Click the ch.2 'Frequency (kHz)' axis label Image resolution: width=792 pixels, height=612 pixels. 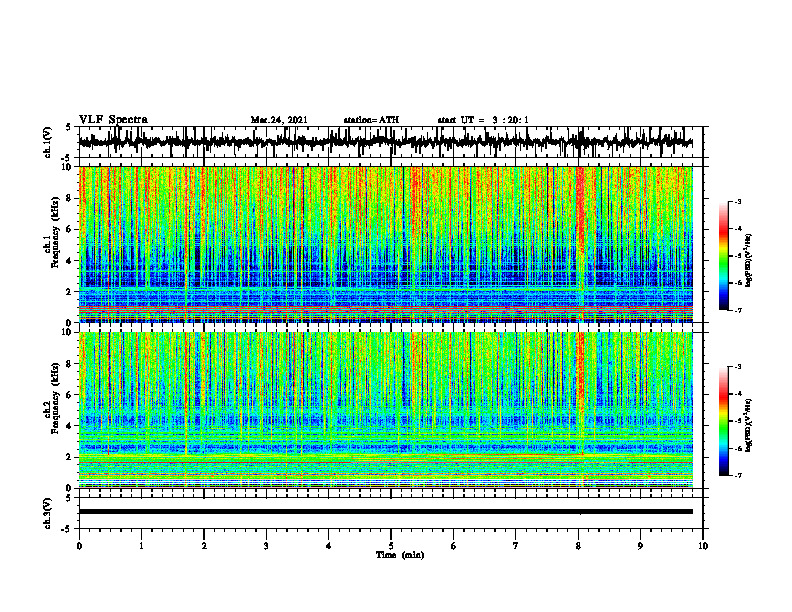[x=55, y=398]
